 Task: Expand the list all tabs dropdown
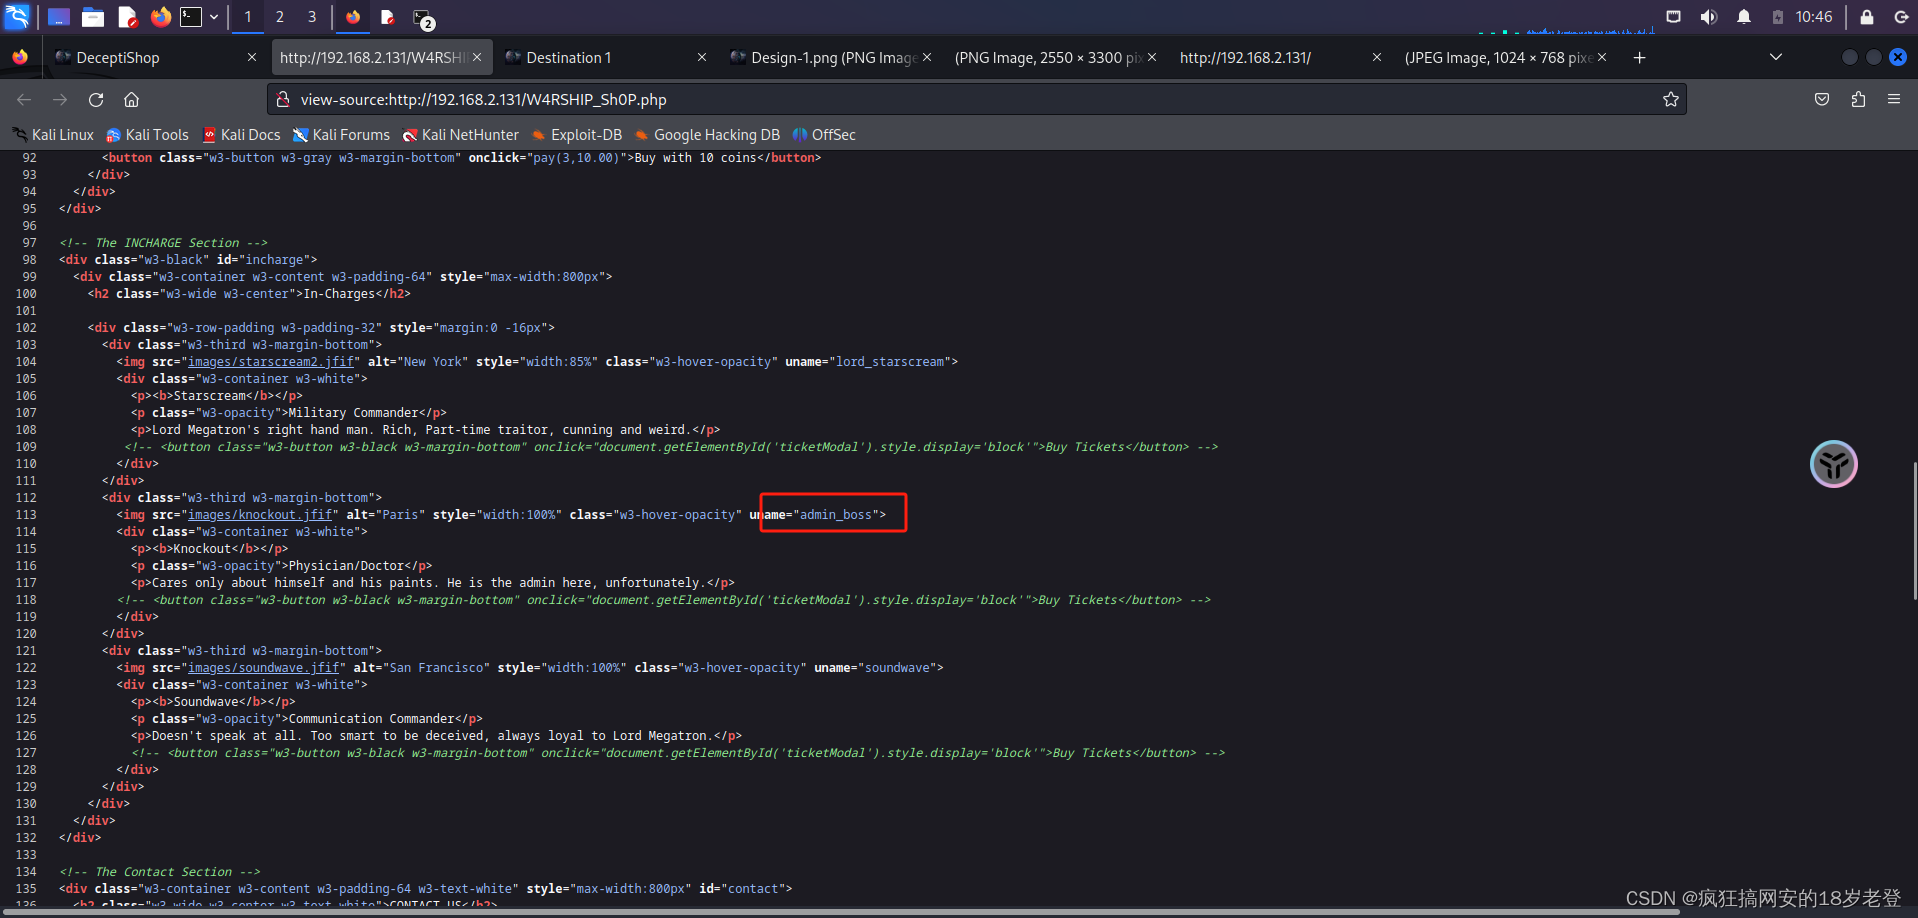[1776, 57]
